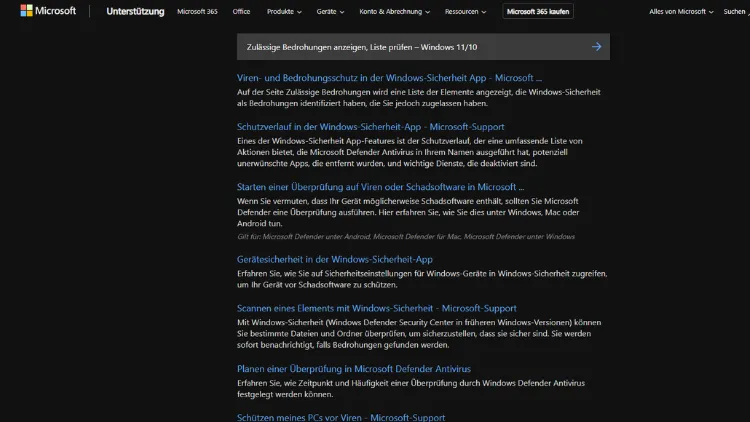Click description starting 'Eines der Windows-Sicherheit App-Features'
This screenshot has width=750, height=422.
409,152
